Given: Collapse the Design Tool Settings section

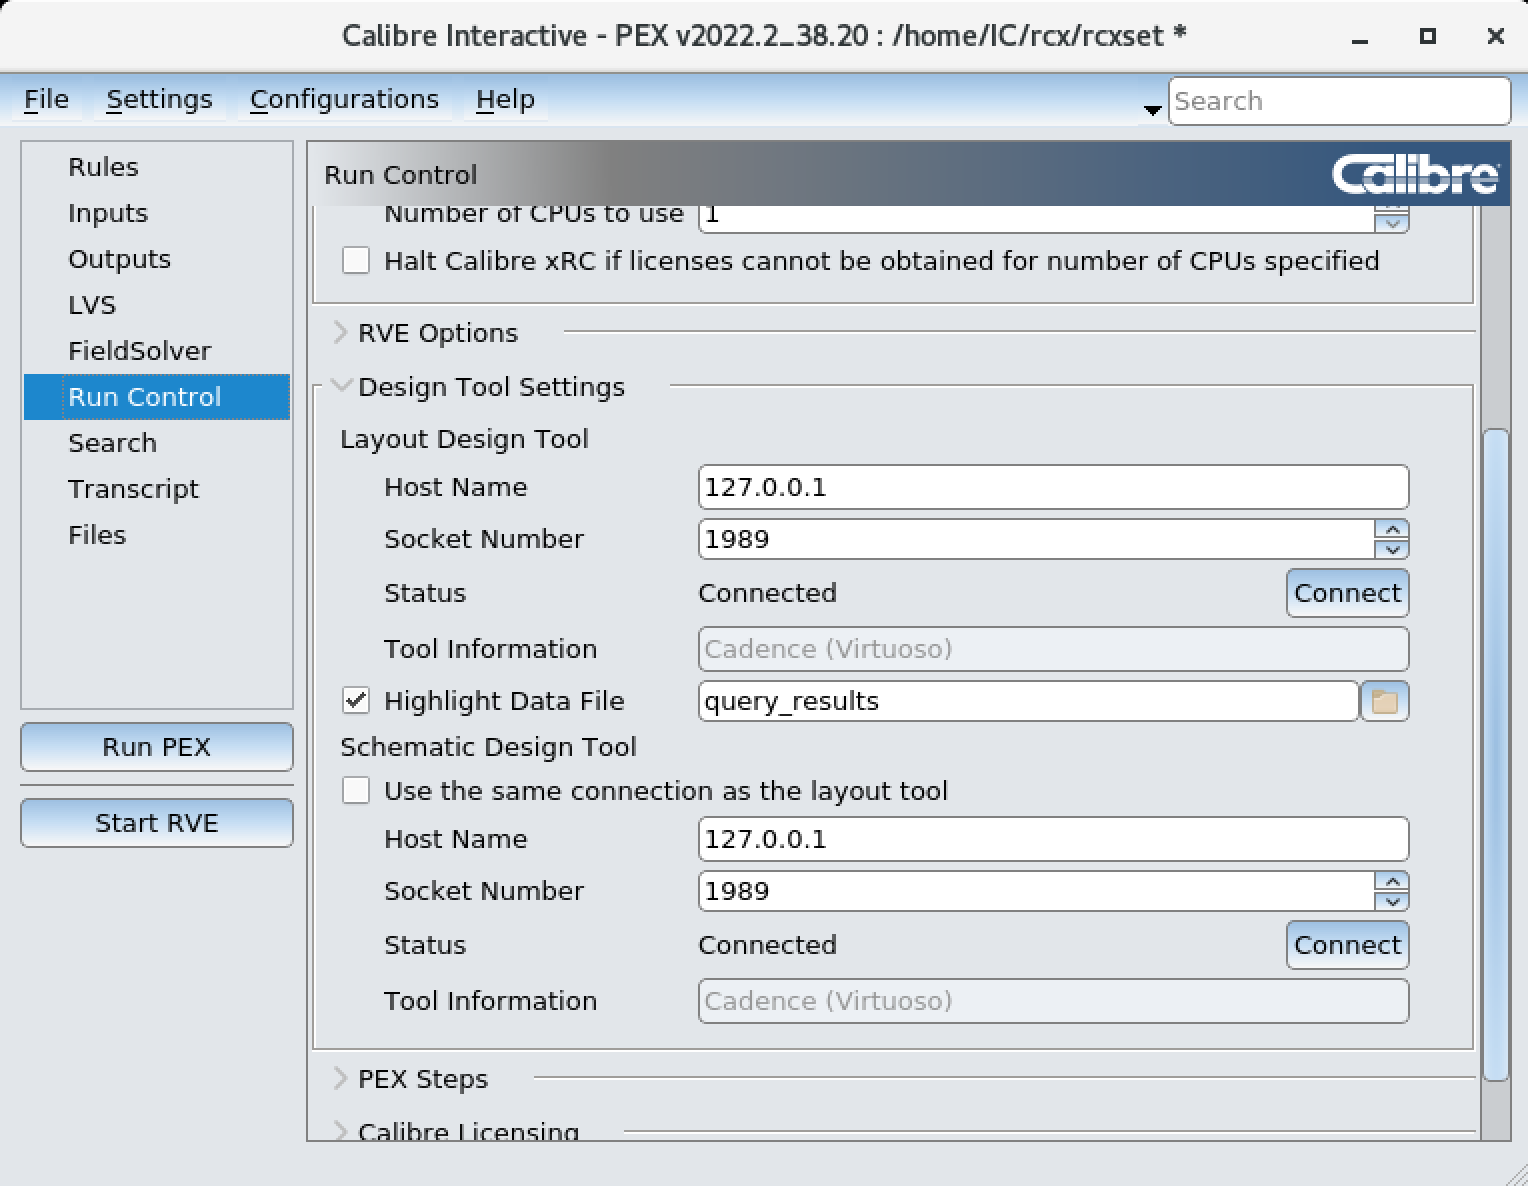Looking at the screenshot, I should pyautogui.click(x=341, y=386).
